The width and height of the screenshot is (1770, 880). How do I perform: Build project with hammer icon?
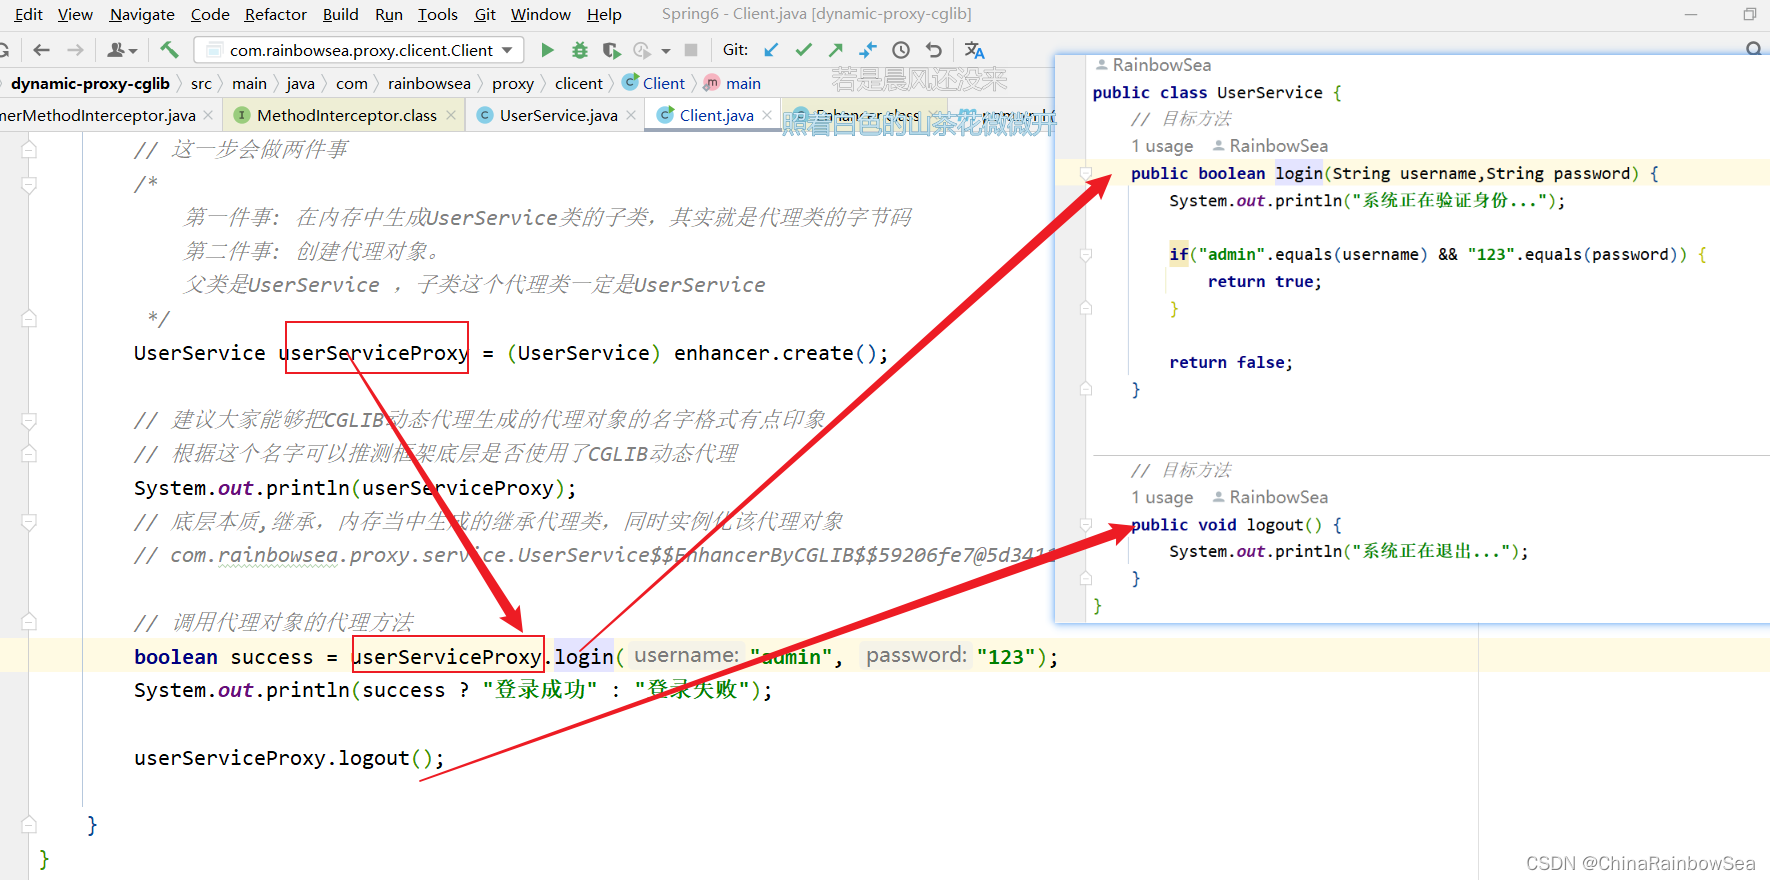169,50
